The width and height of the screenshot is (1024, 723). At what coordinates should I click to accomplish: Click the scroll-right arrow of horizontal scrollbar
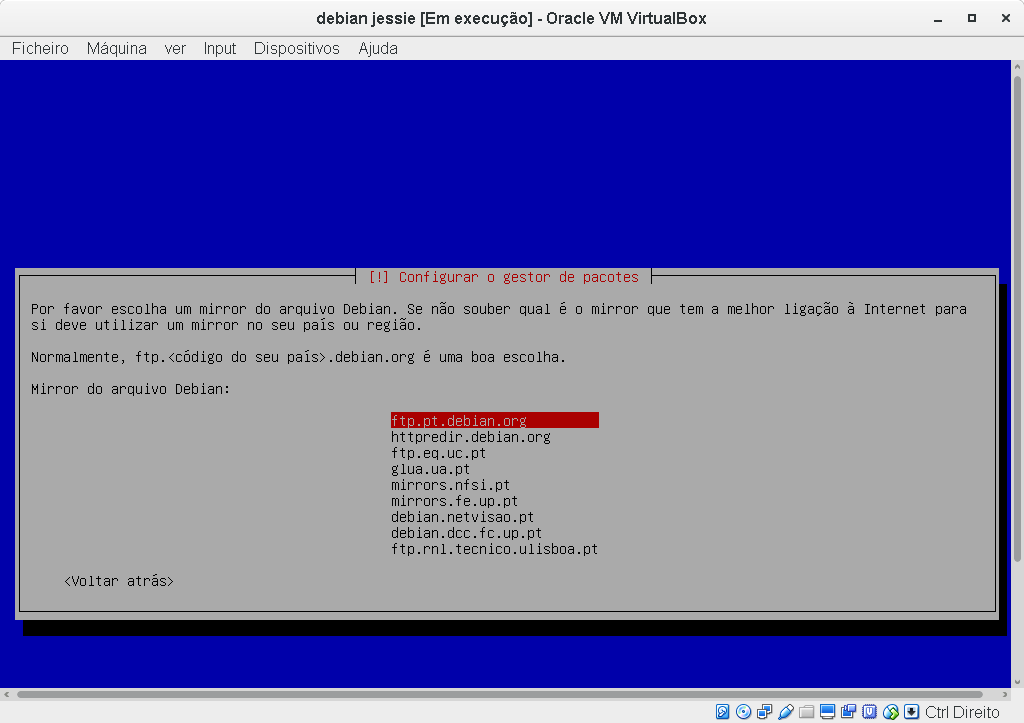pos(1005,694)
